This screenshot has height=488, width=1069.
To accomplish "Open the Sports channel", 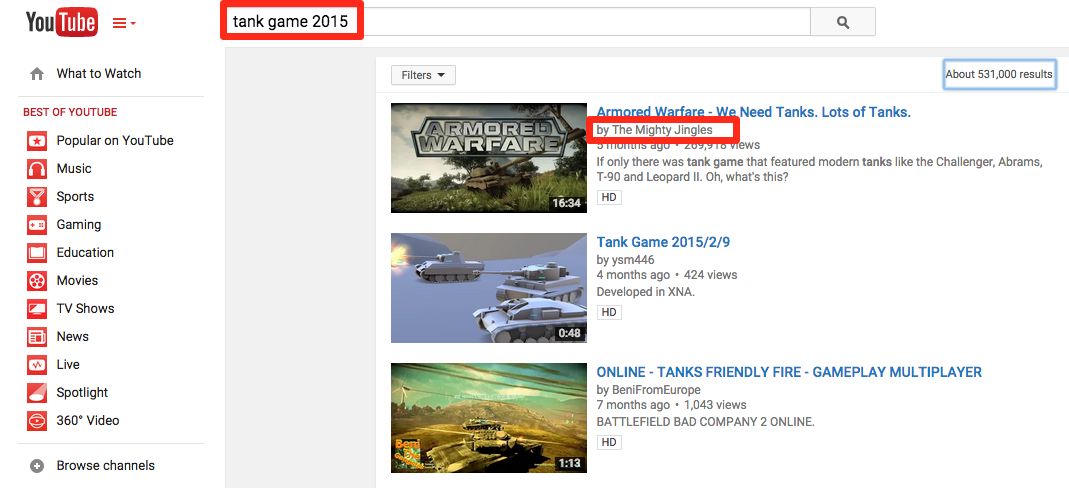I will (x=75, y=196).
